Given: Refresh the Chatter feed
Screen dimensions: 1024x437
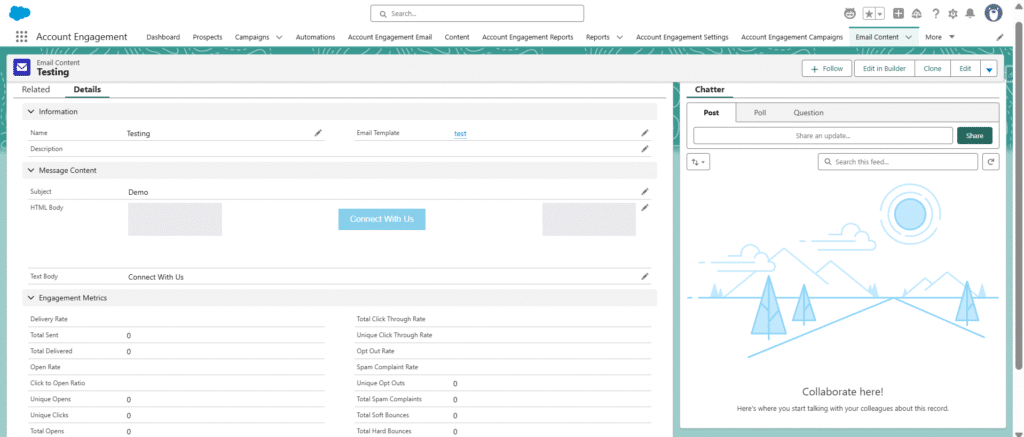Looking at the screenshot, I should coord(991,161).
